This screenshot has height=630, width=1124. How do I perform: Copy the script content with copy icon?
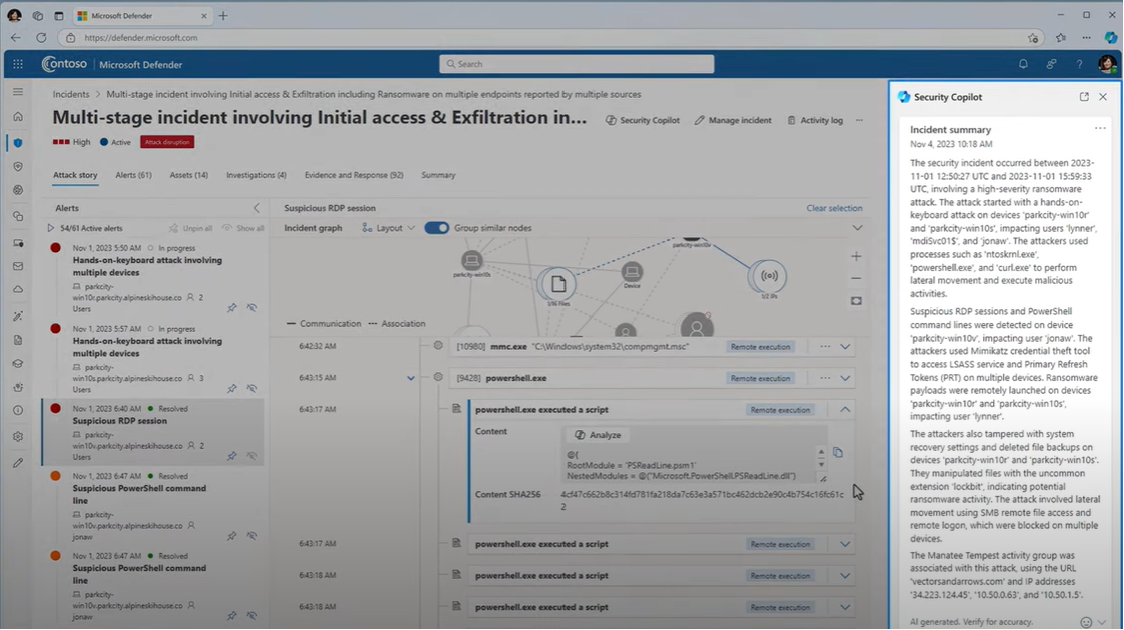[838, 453]
